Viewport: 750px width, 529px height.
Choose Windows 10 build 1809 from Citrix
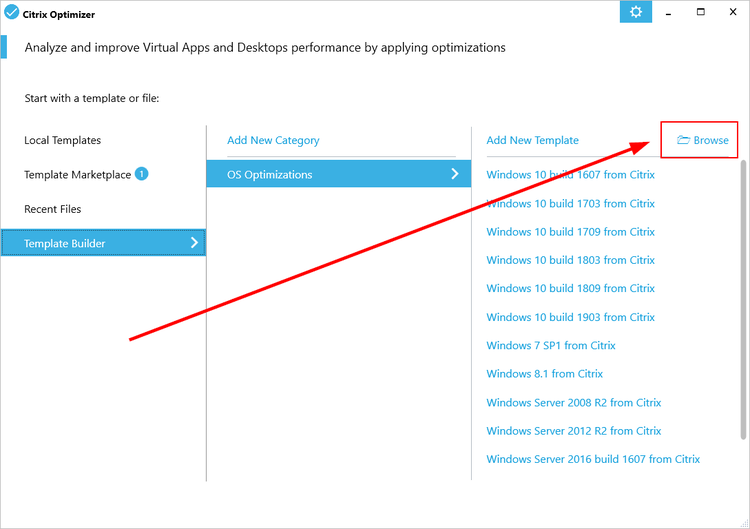point(570,288)
